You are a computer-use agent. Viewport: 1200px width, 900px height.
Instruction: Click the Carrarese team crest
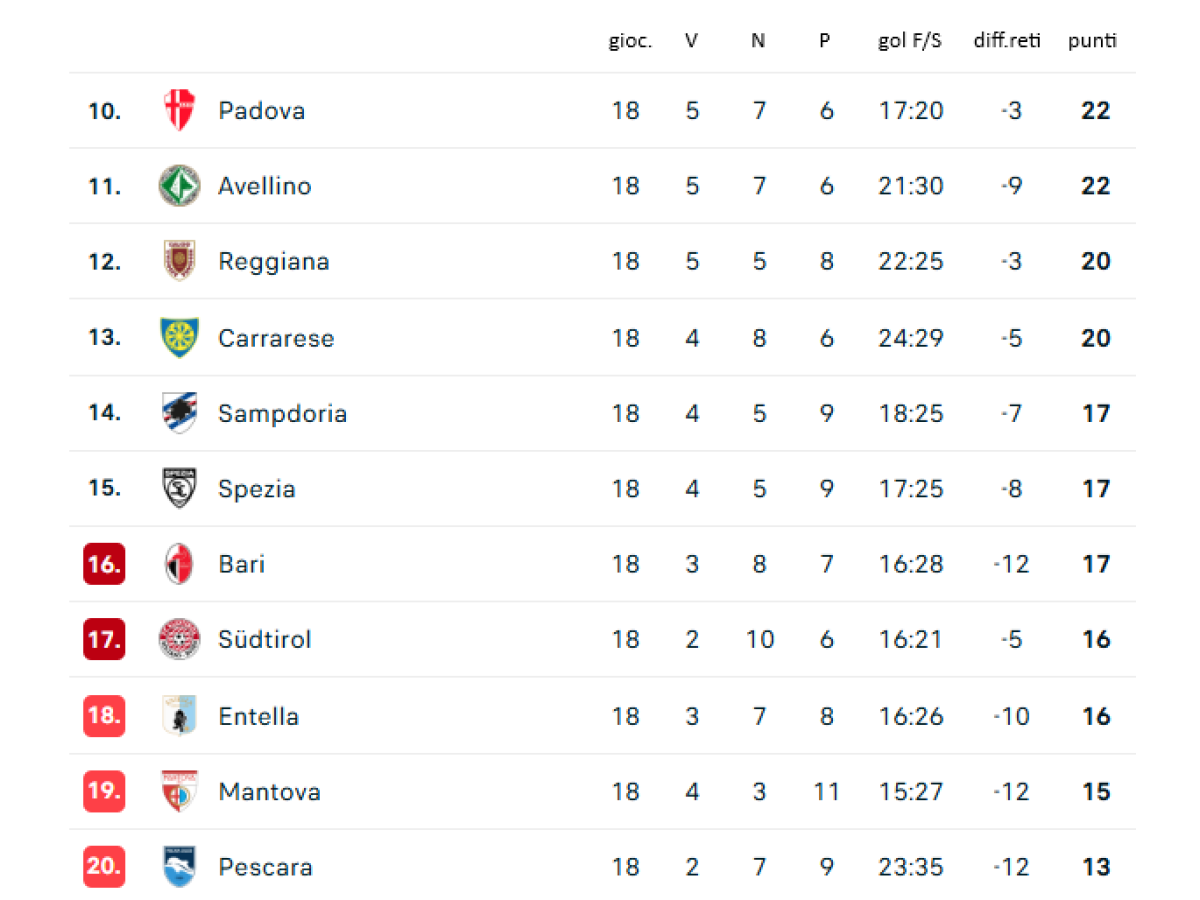[180, 337]
